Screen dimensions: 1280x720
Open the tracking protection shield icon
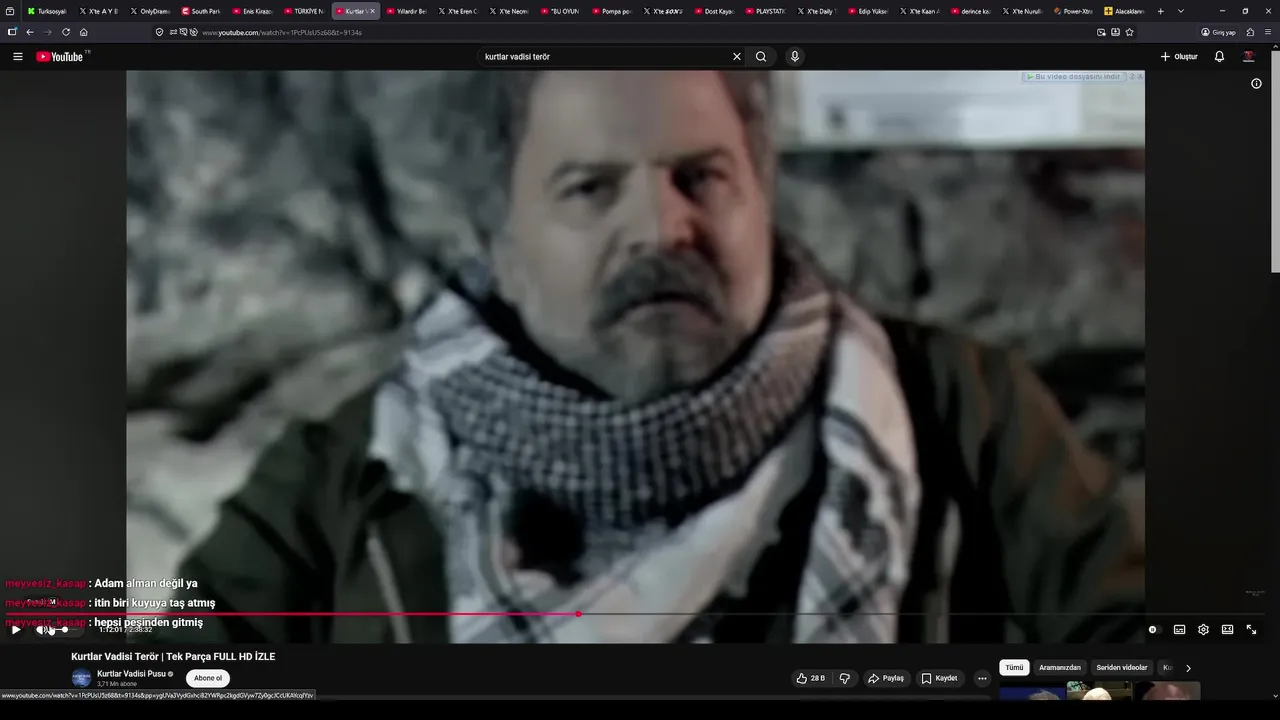click(160, 32)
